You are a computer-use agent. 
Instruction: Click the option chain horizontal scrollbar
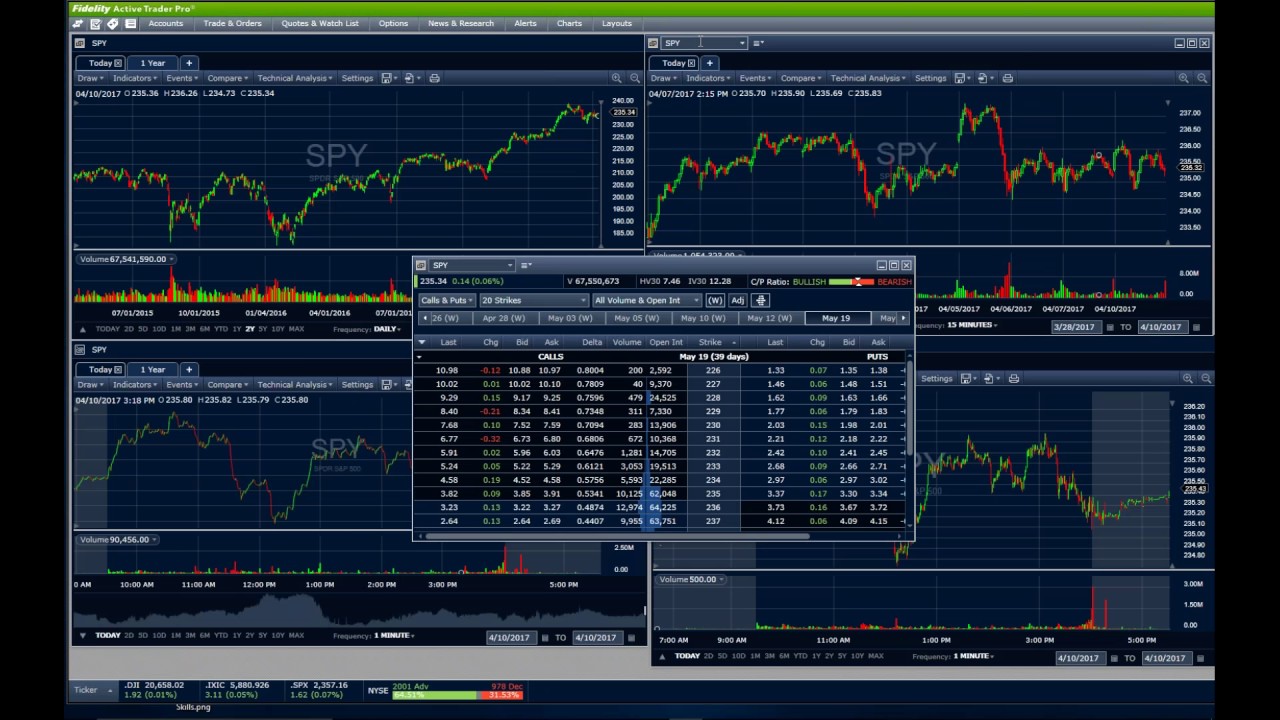pos(618,536)
